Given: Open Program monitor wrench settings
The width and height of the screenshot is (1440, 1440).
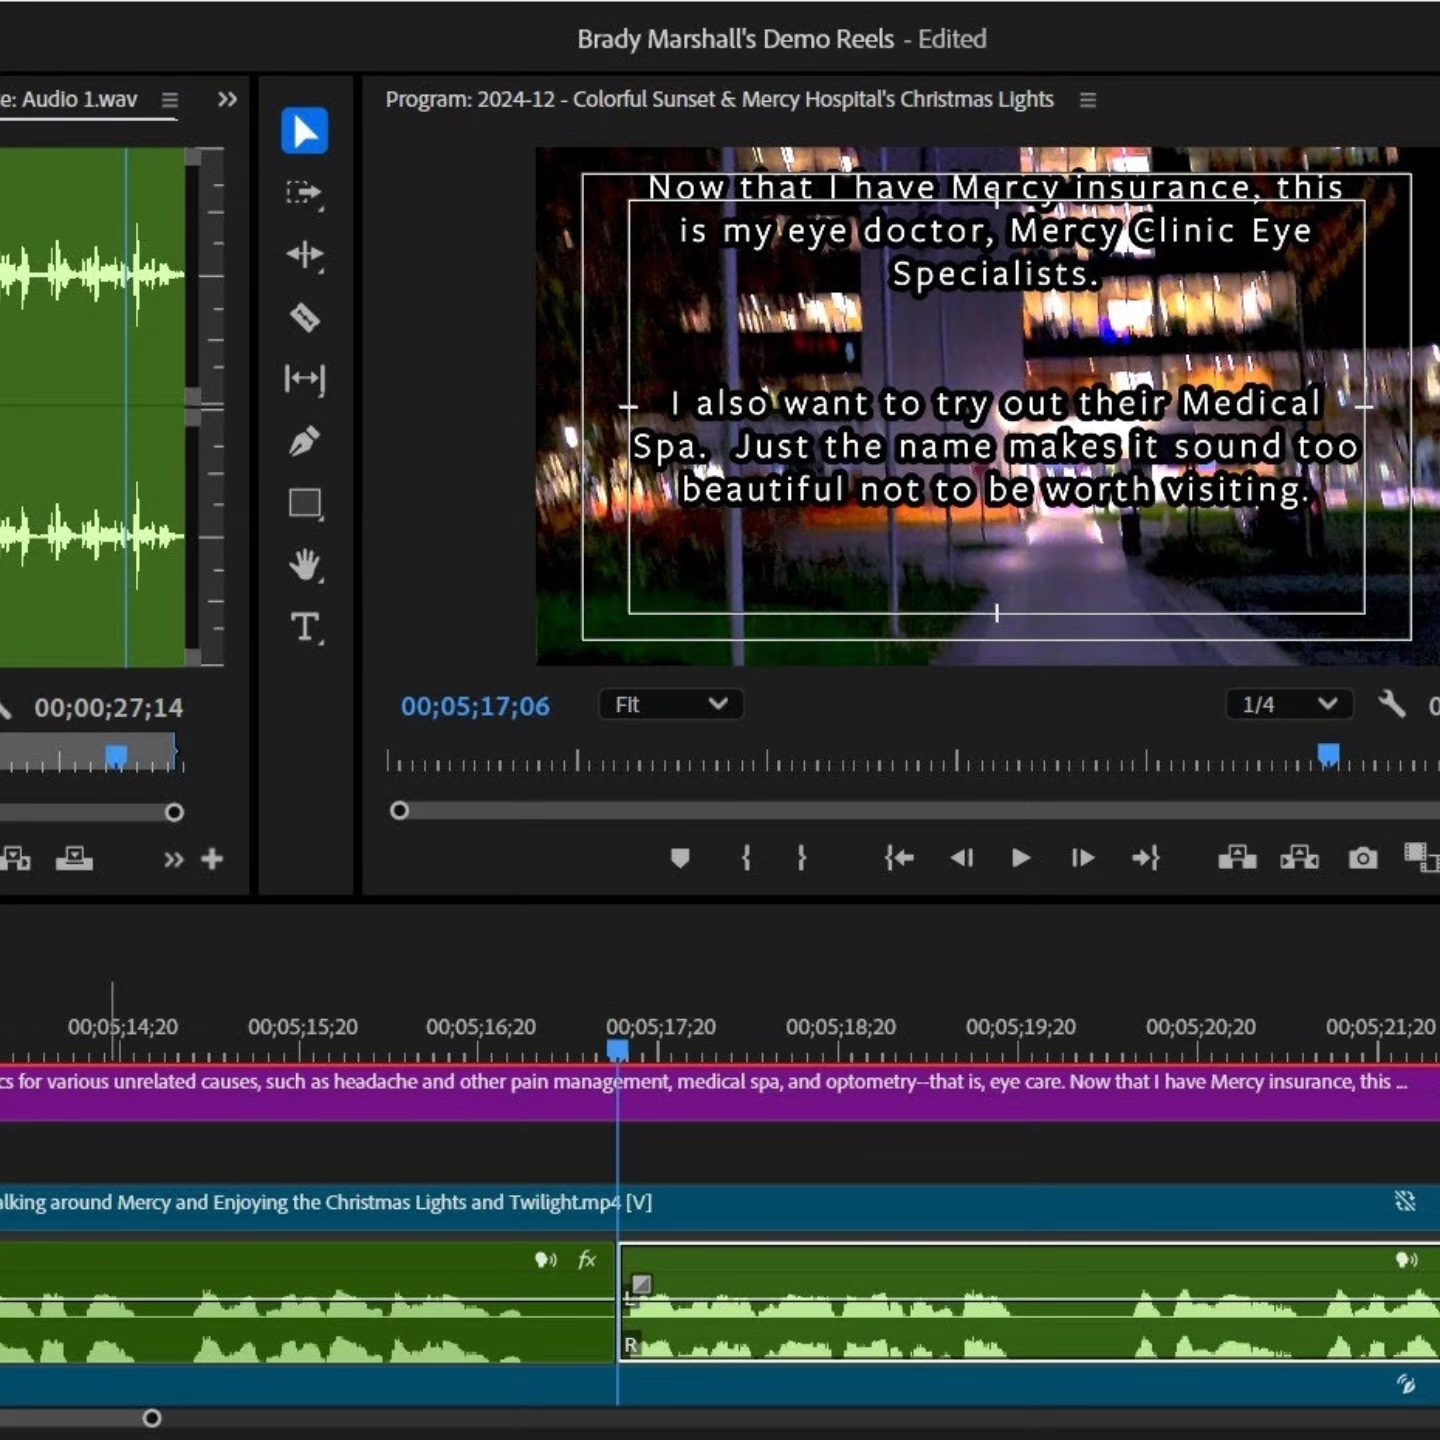Looking at the screenshot, I should click(1391, 704).
